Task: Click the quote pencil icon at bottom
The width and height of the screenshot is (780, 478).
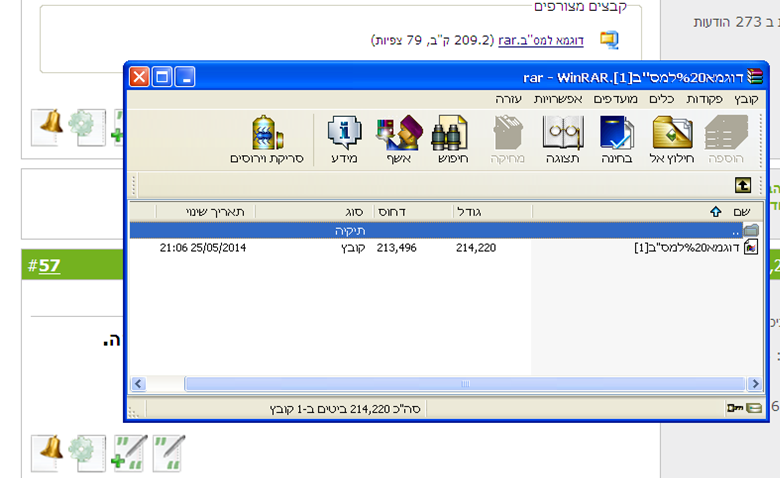Action: 169,453
